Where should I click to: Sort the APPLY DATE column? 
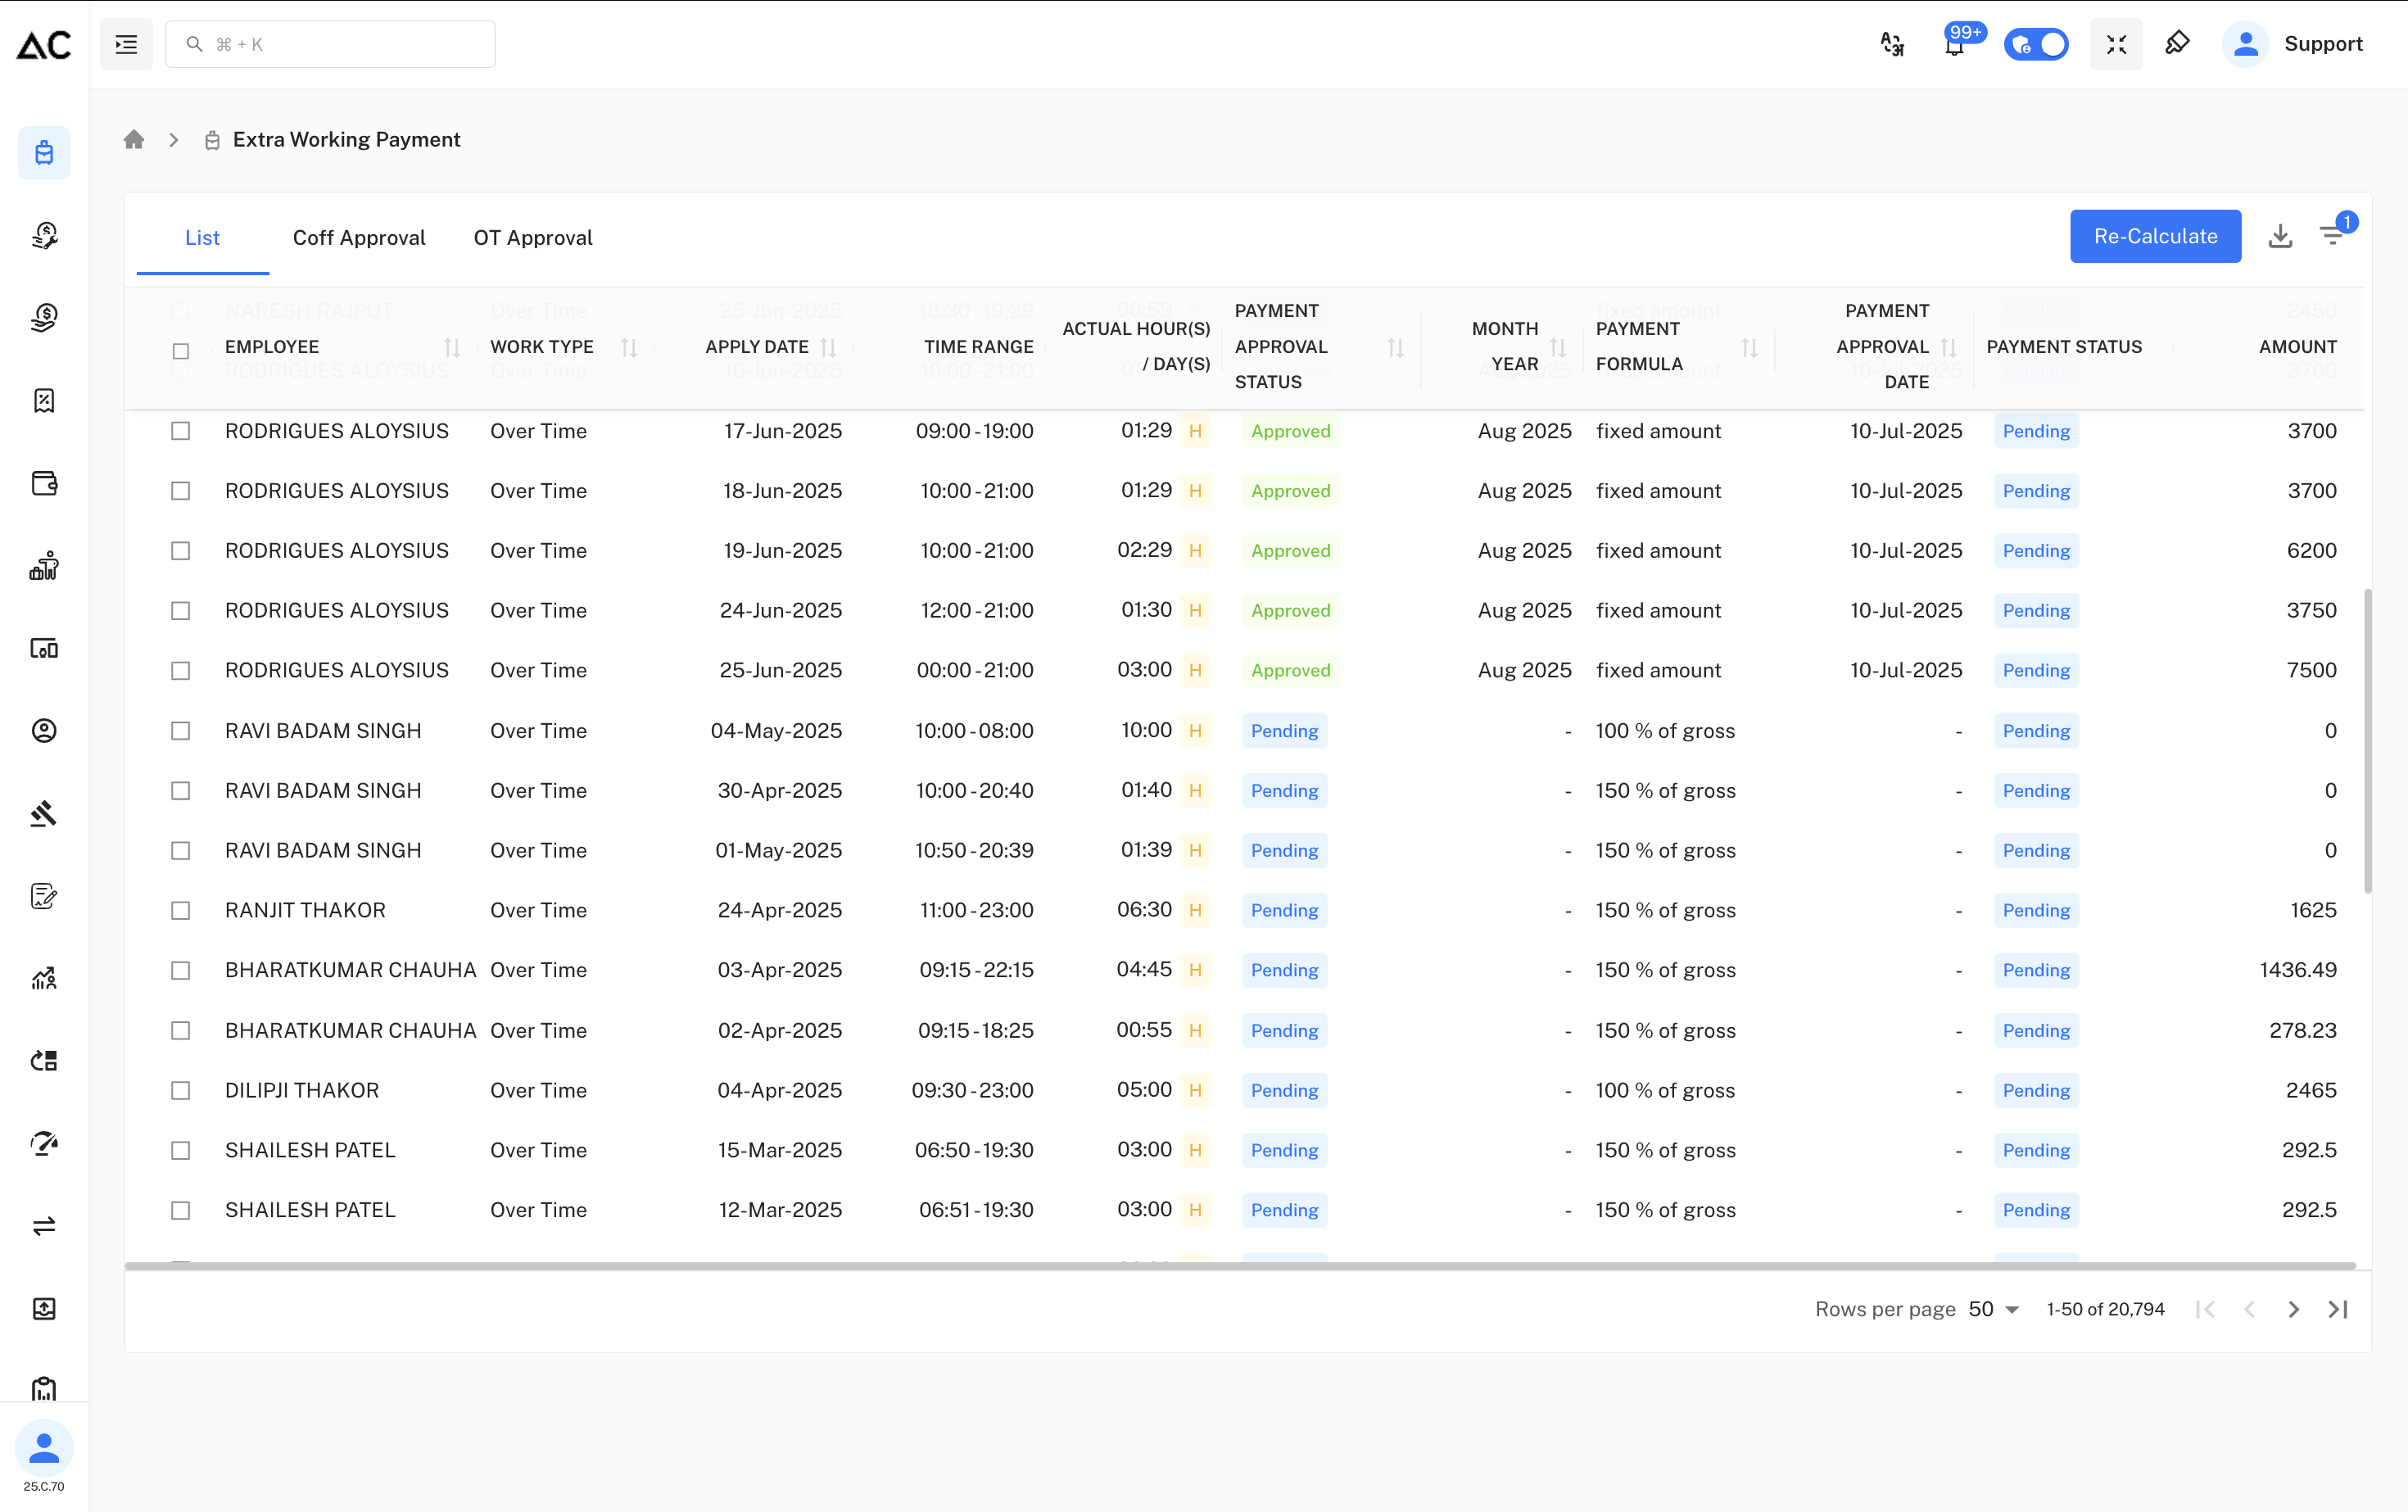click(830, 347)
